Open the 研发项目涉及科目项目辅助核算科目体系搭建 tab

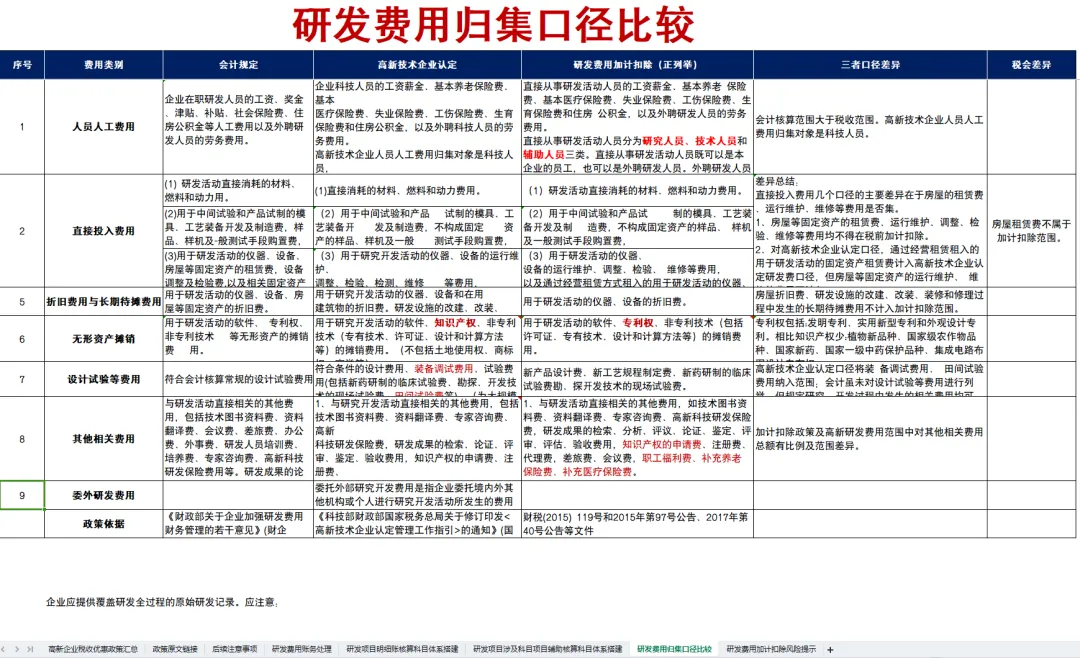(x=548, y=649)
